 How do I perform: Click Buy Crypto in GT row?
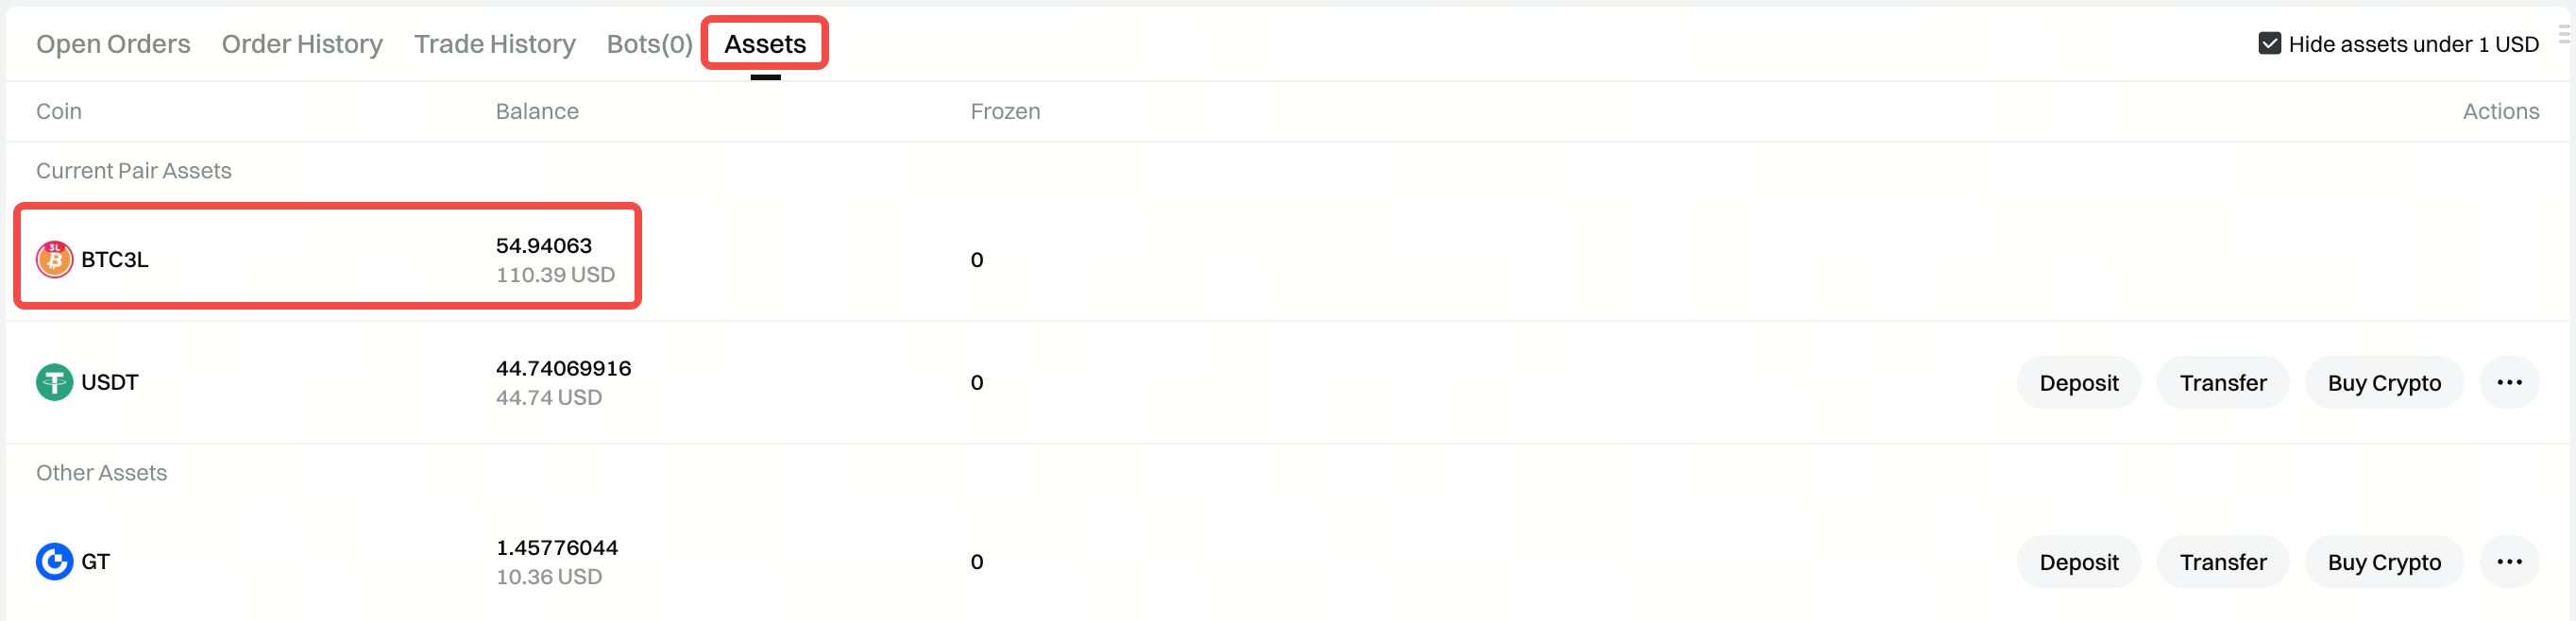coord(2383,562)
